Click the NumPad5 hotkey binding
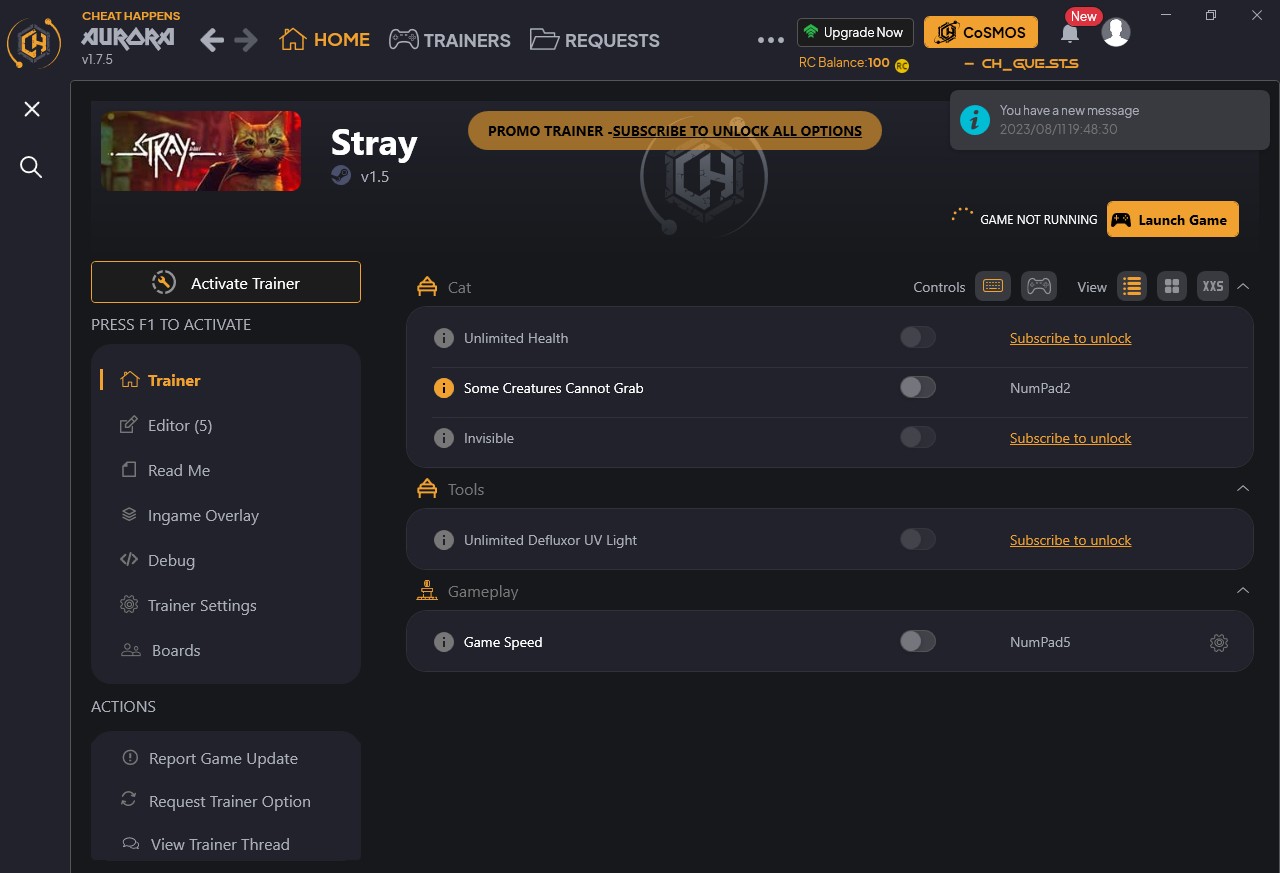Screen dimensions: 1280x873 click(1040, 642)
